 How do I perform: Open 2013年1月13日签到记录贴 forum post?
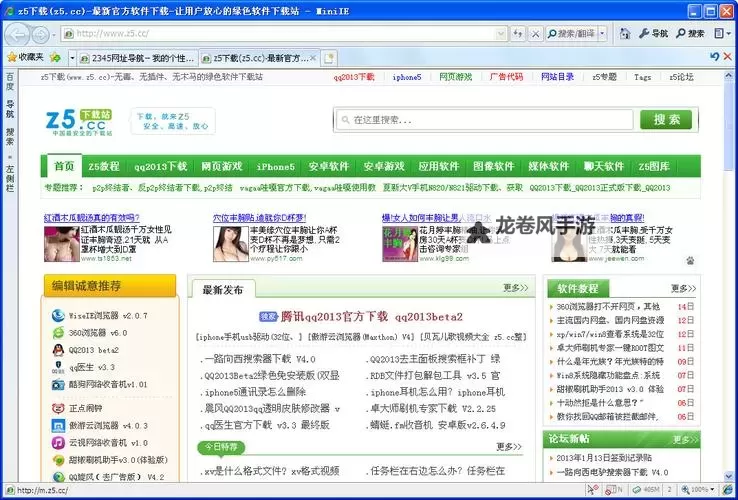tap(604, 458)
